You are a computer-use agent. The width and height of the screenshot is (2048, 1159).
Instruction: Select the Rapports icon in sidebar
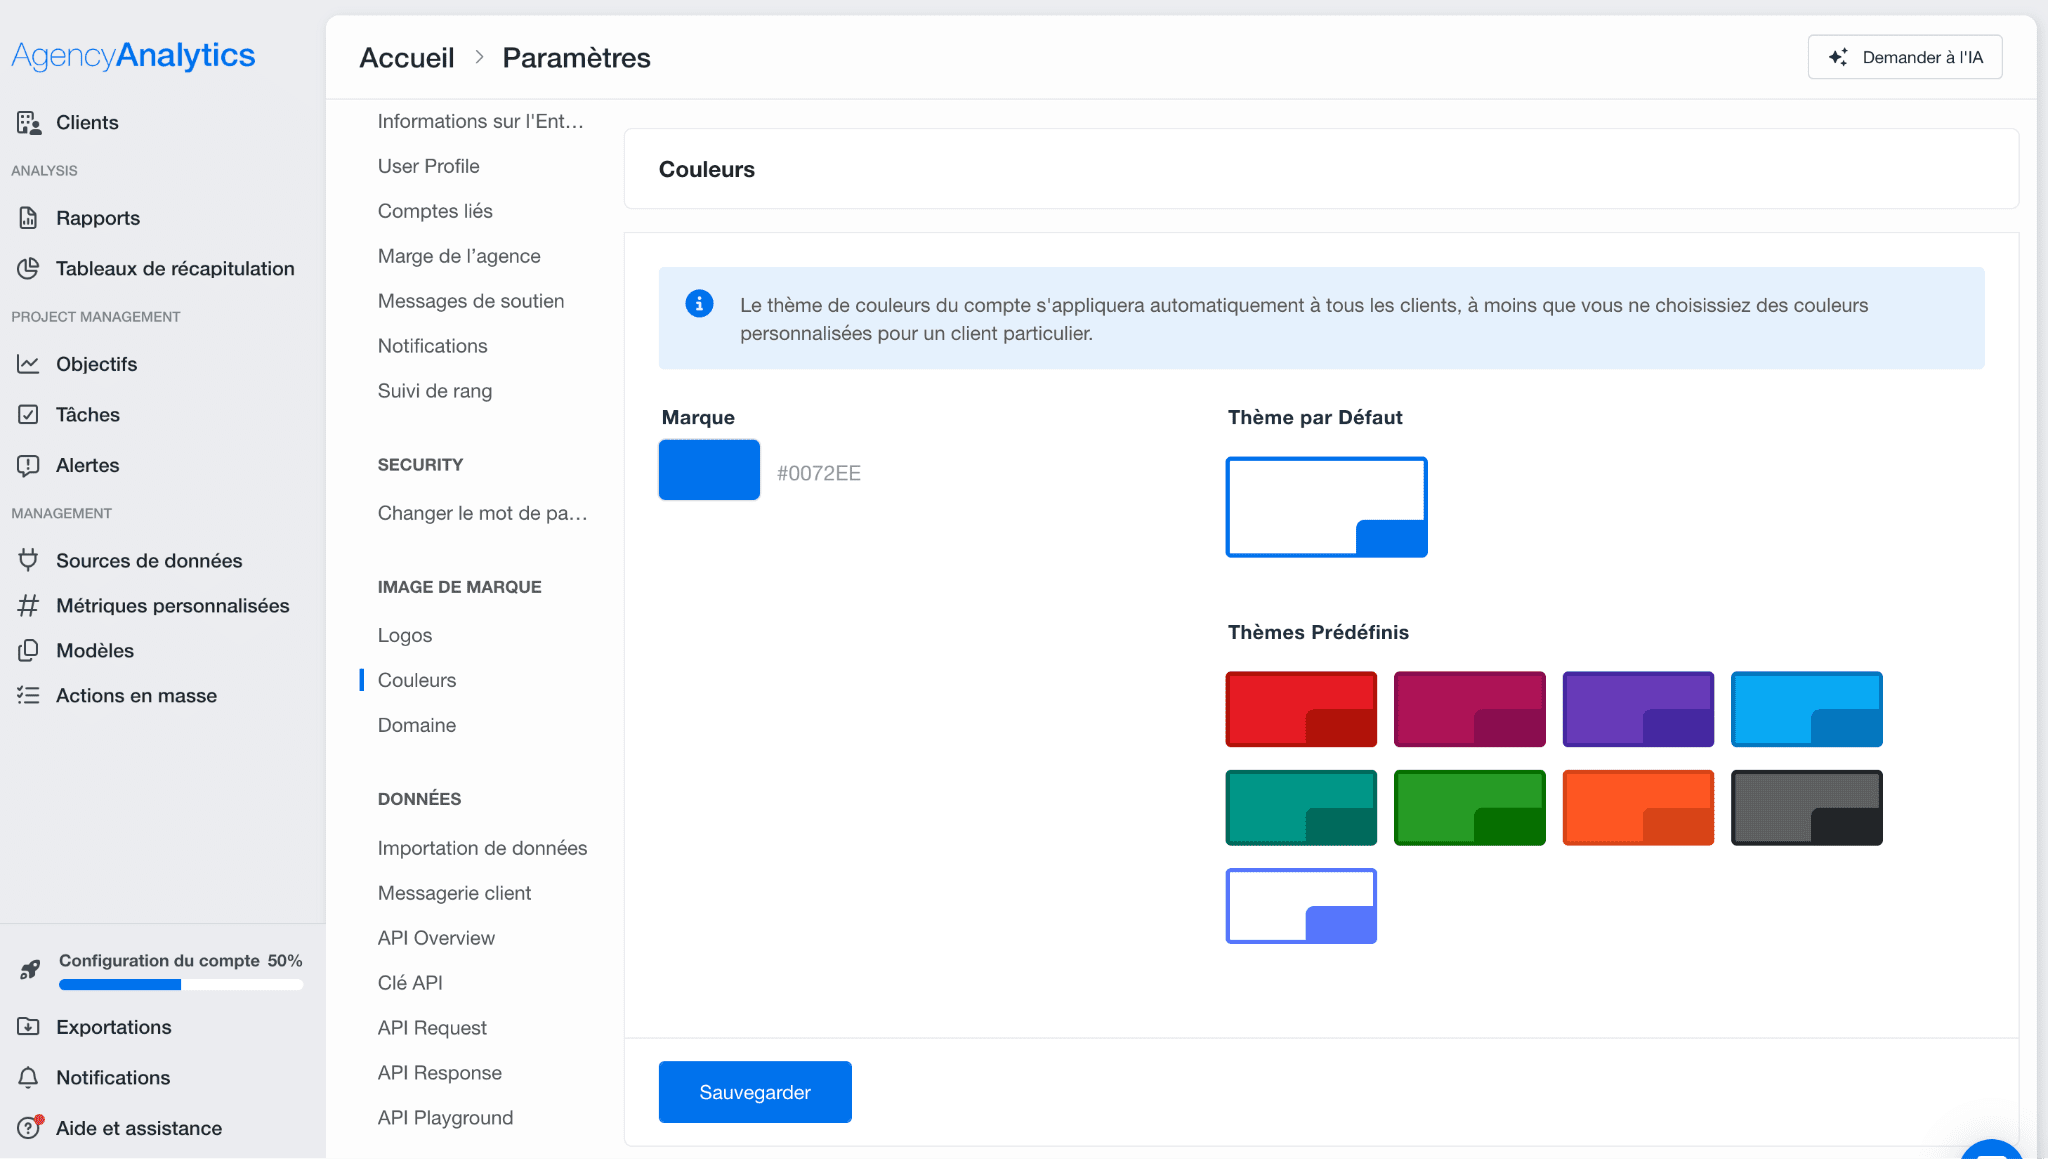tap(29, 217)
